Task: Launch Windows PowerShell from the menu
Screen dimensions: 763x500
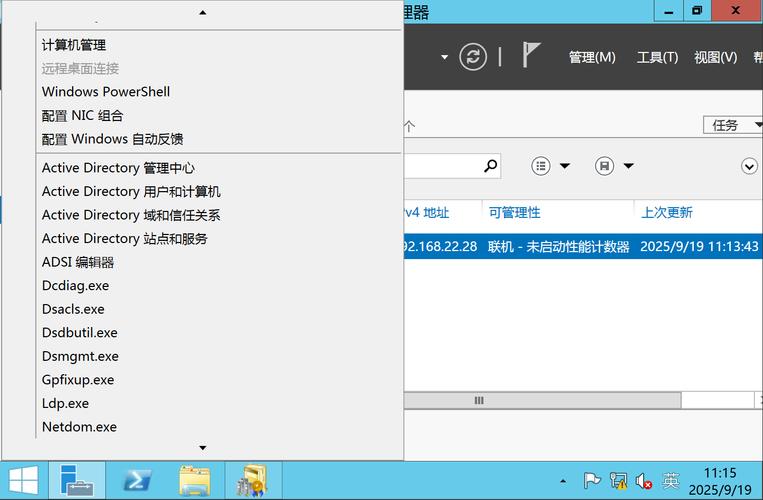Action: 106,92
